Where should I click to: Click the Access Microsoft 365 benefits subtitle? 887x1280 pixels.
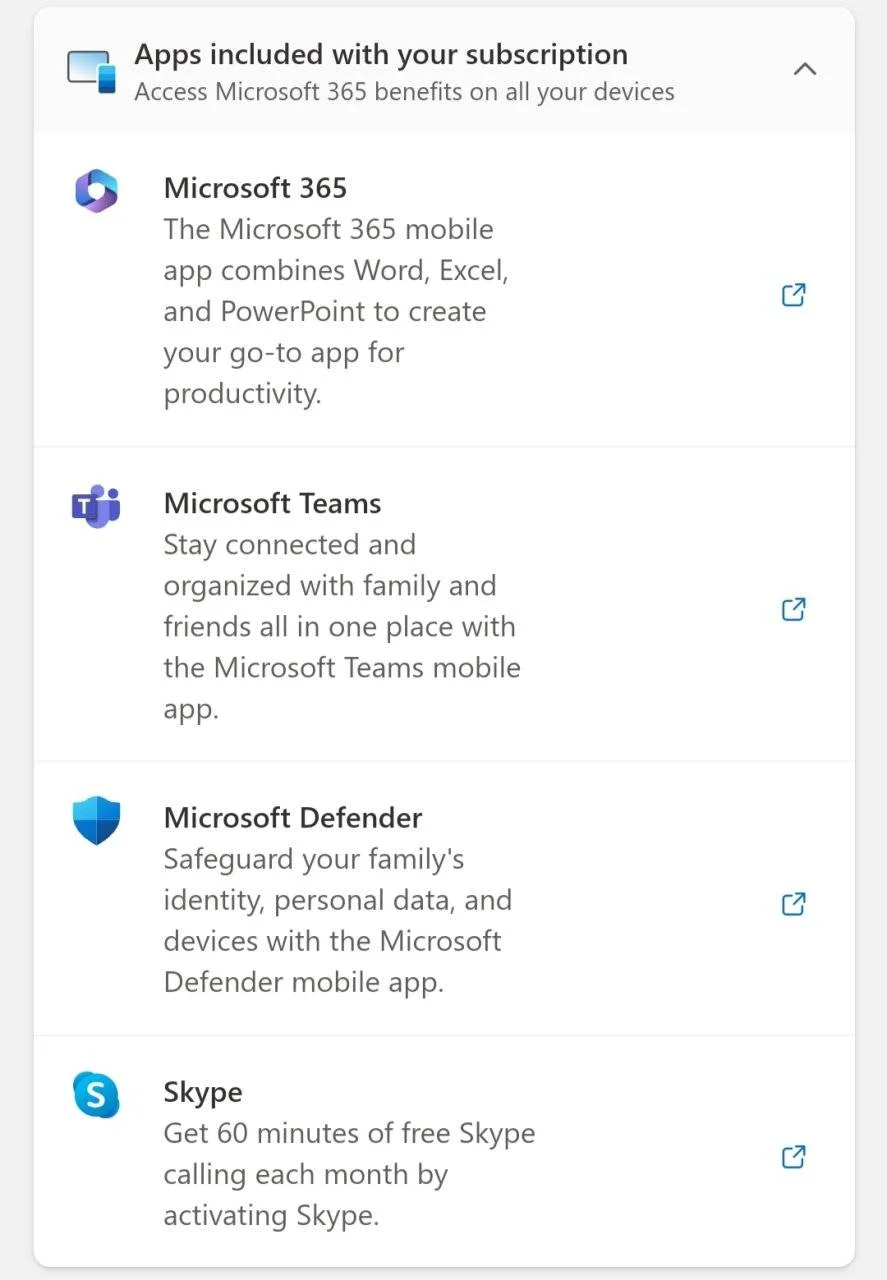(x=404, y=92)
